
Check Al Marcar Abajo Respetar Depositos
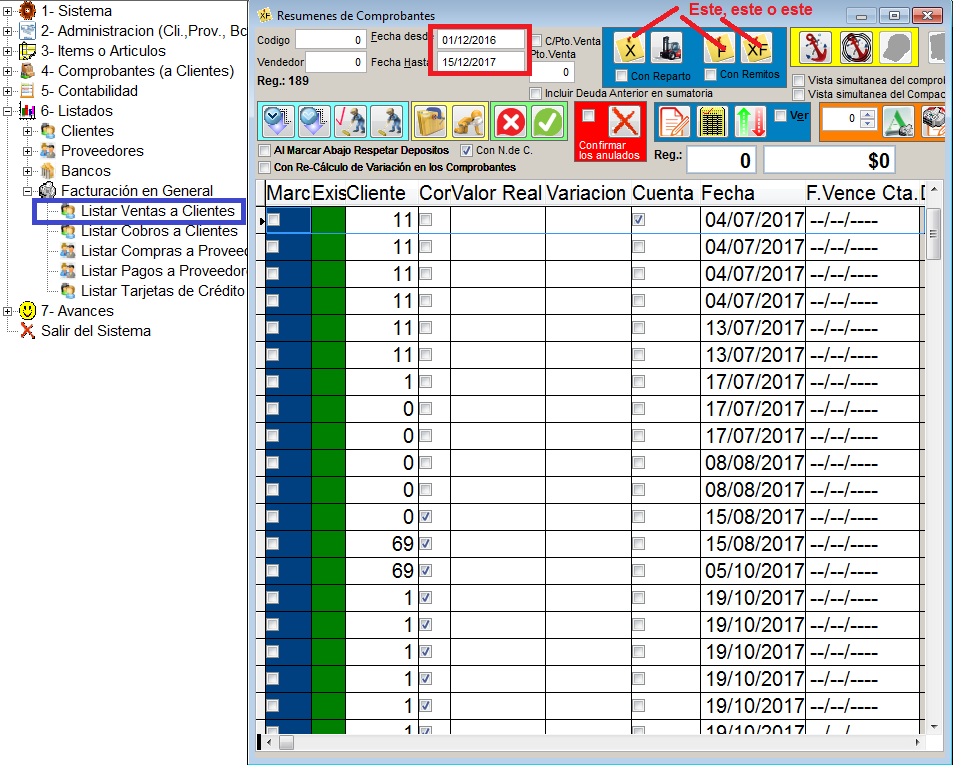tap(264, 150)
